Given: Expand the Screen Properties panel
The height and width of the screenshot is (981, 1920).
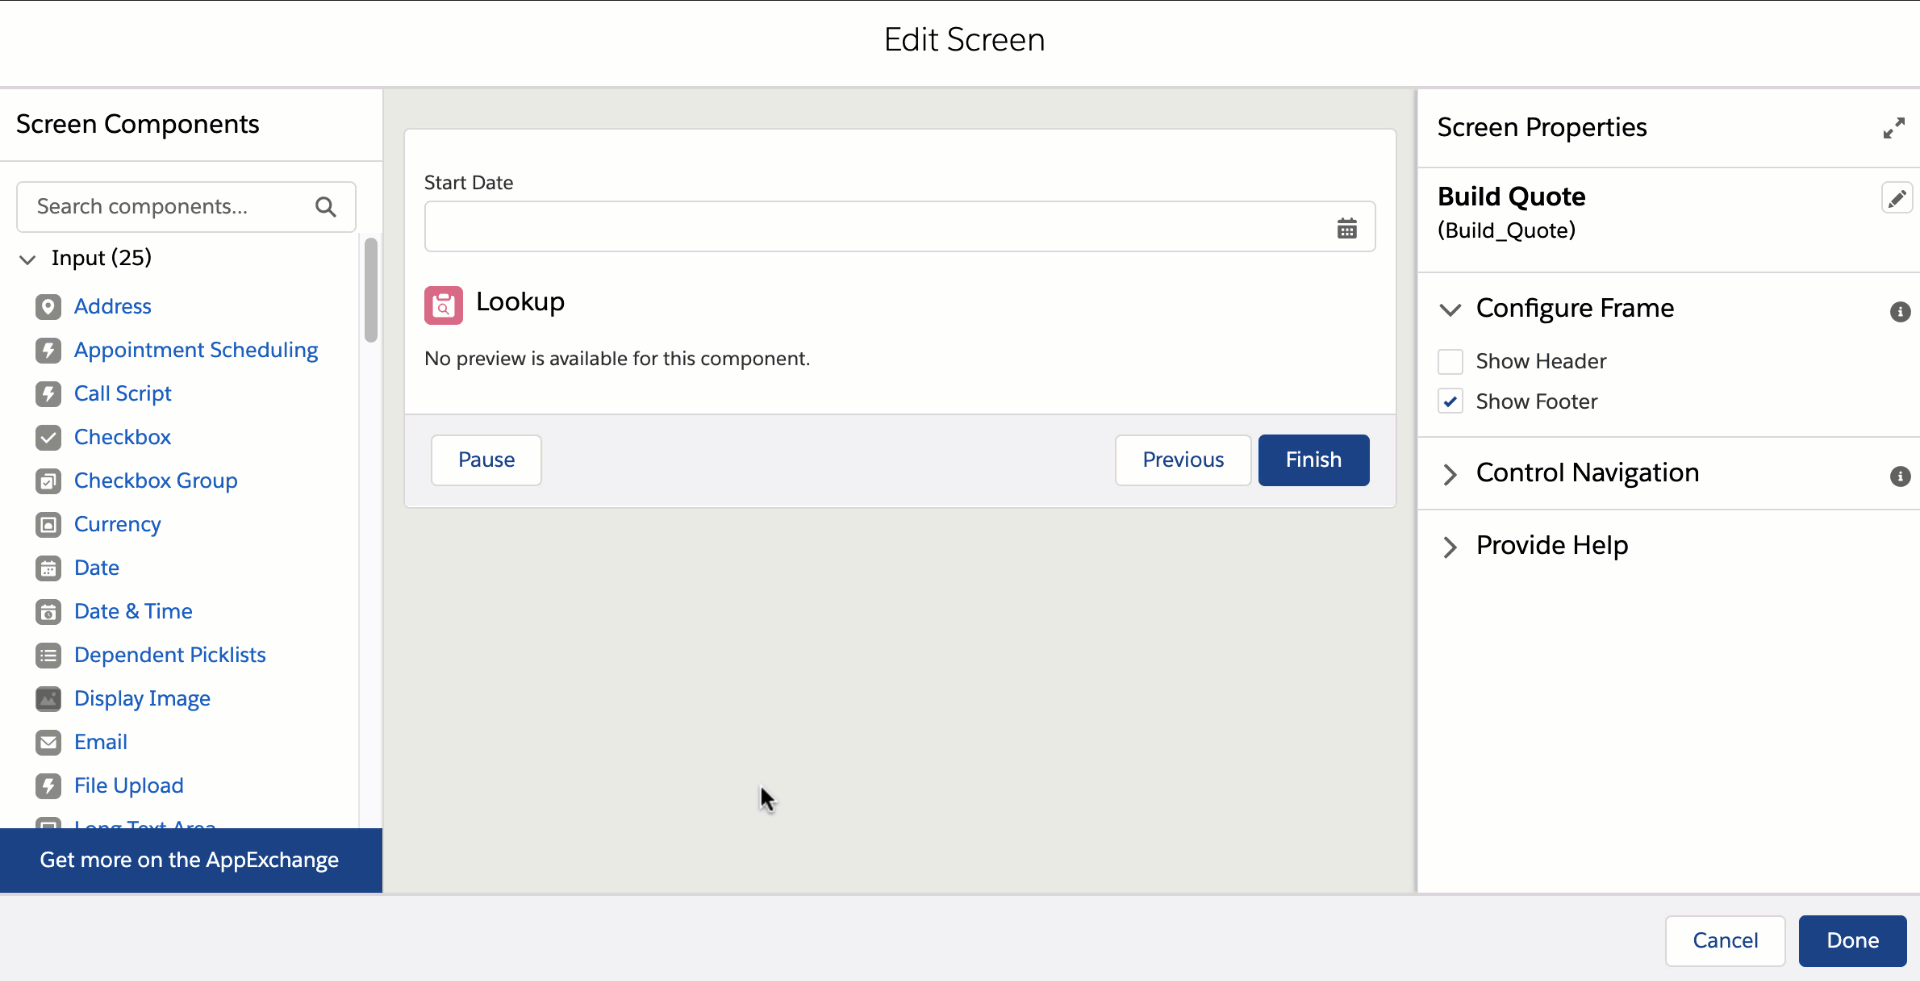Looking at the screenshot, I should pos(1893,128).
